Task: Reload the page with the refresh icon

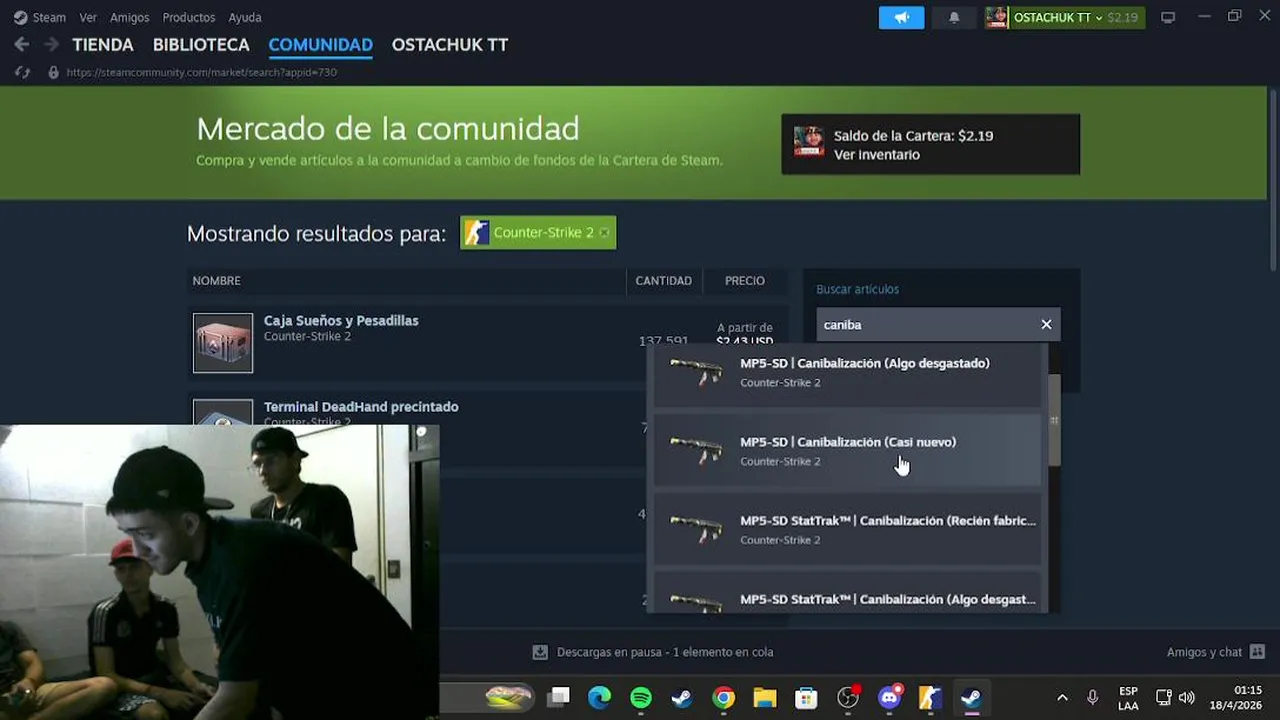Action: tap(23, 72)
